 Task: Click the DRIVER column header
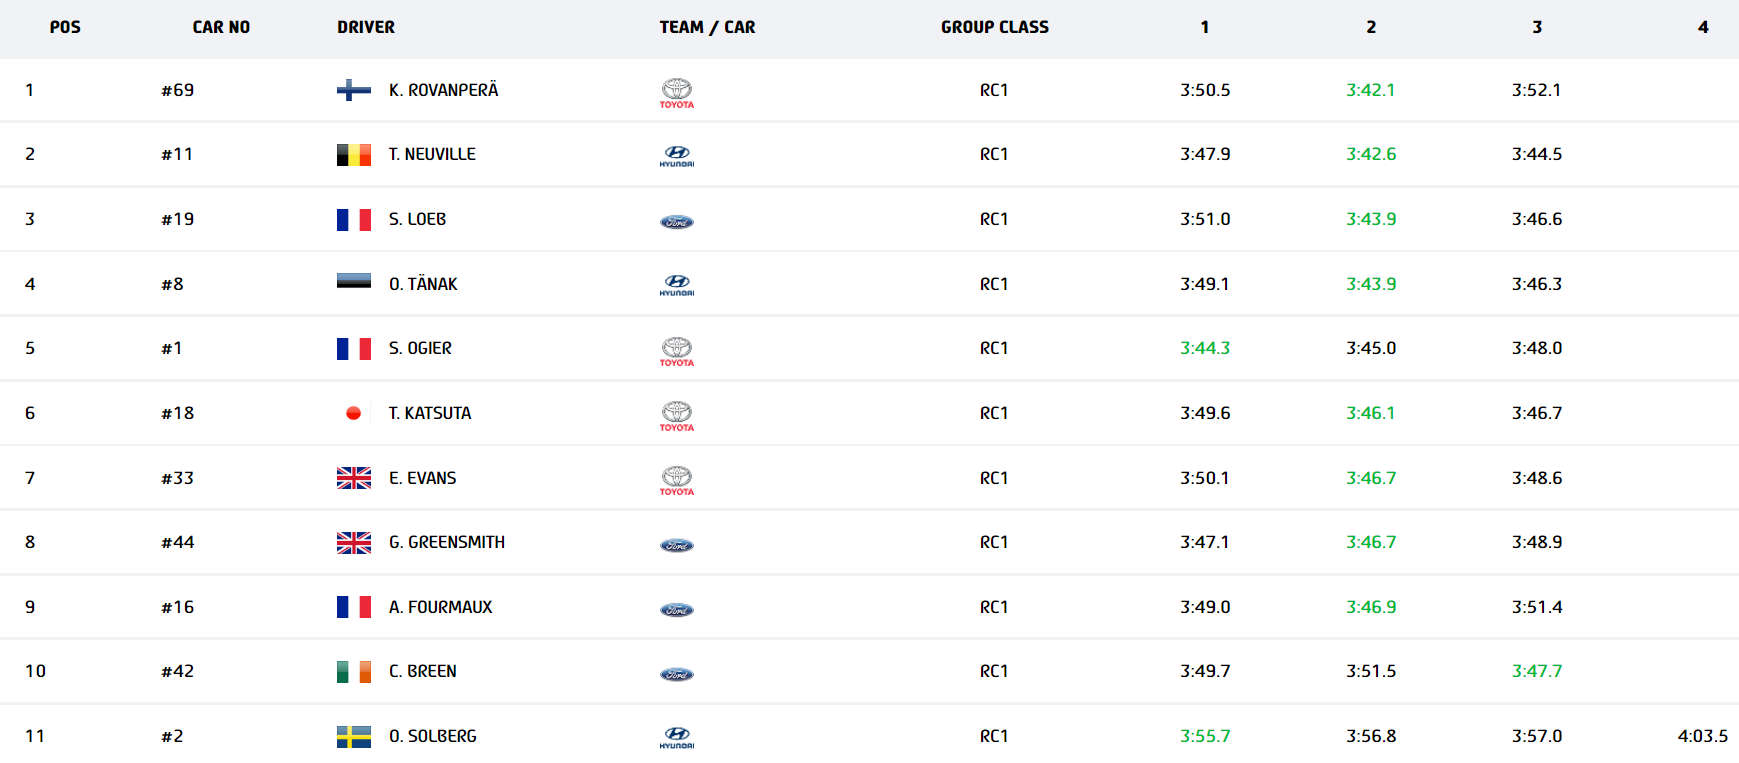[x=365, y=27]
